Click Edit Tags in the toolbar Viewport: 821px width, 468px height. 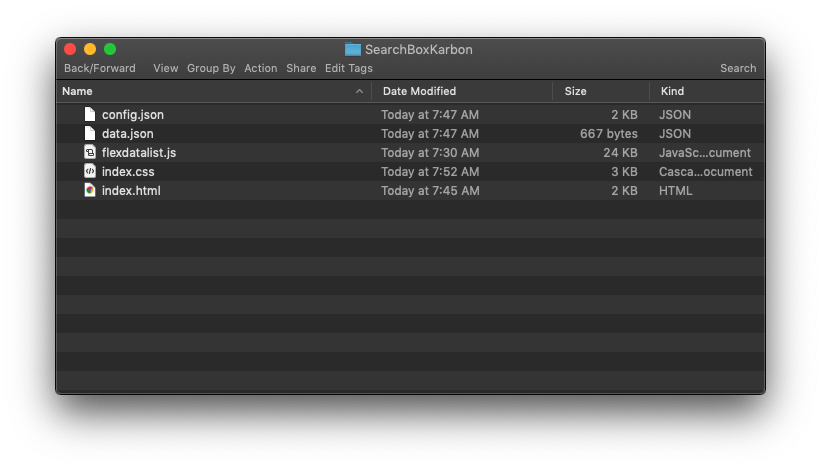pos(349,68)
